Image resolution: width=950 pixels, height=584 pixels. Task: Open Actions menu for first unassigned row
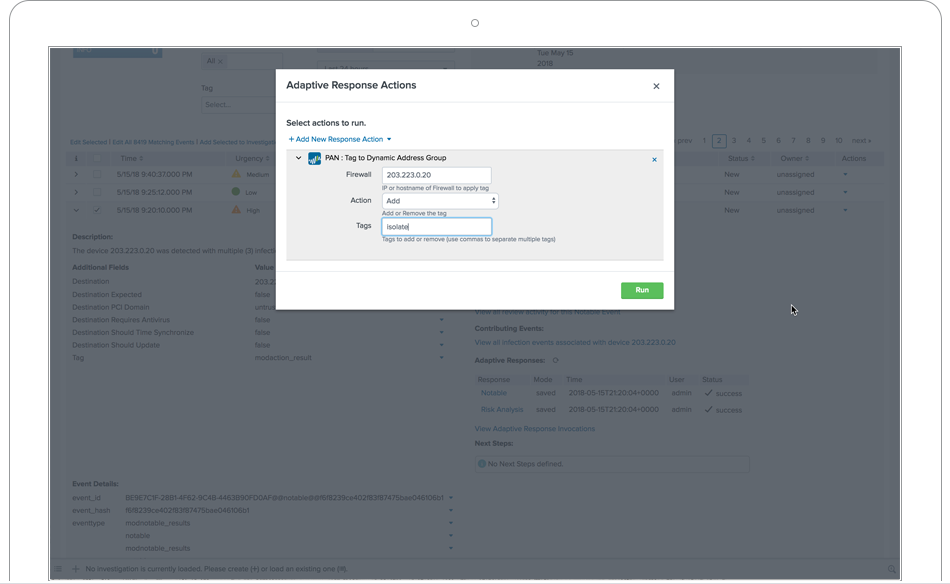[845, 174]
